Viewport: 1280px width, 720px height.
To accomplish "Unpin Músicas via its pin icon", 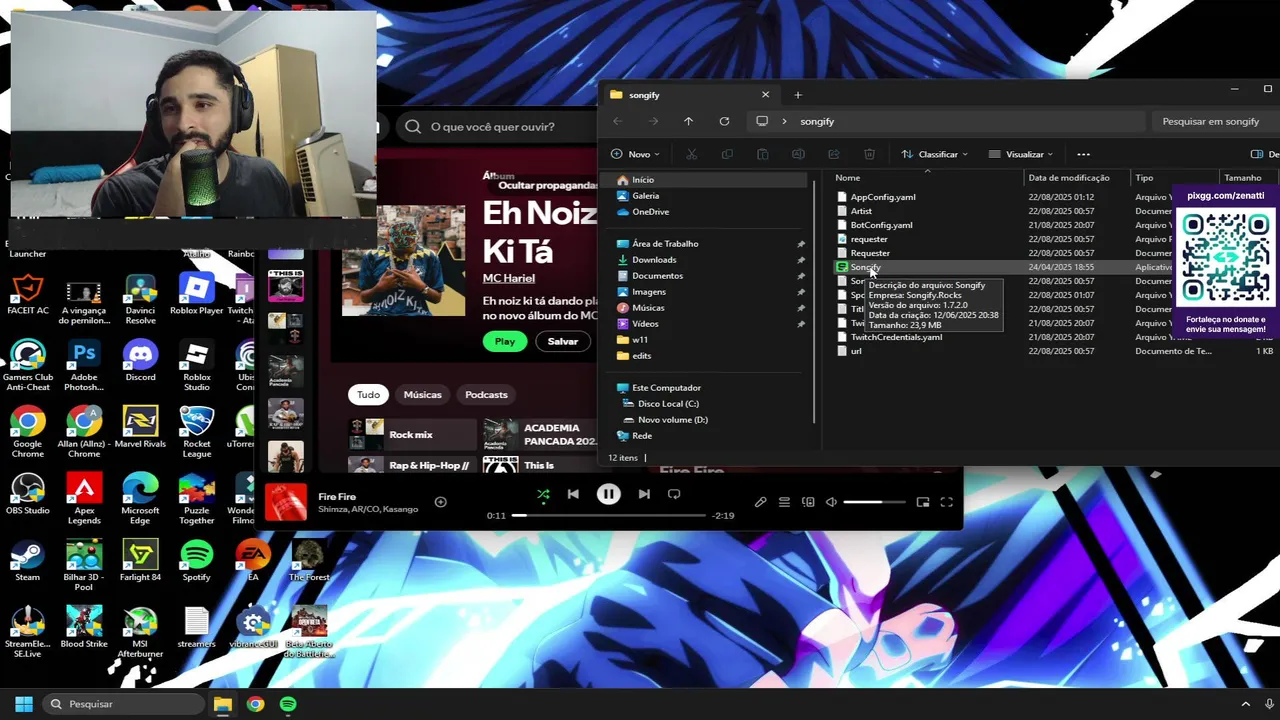I will [800, 308].
